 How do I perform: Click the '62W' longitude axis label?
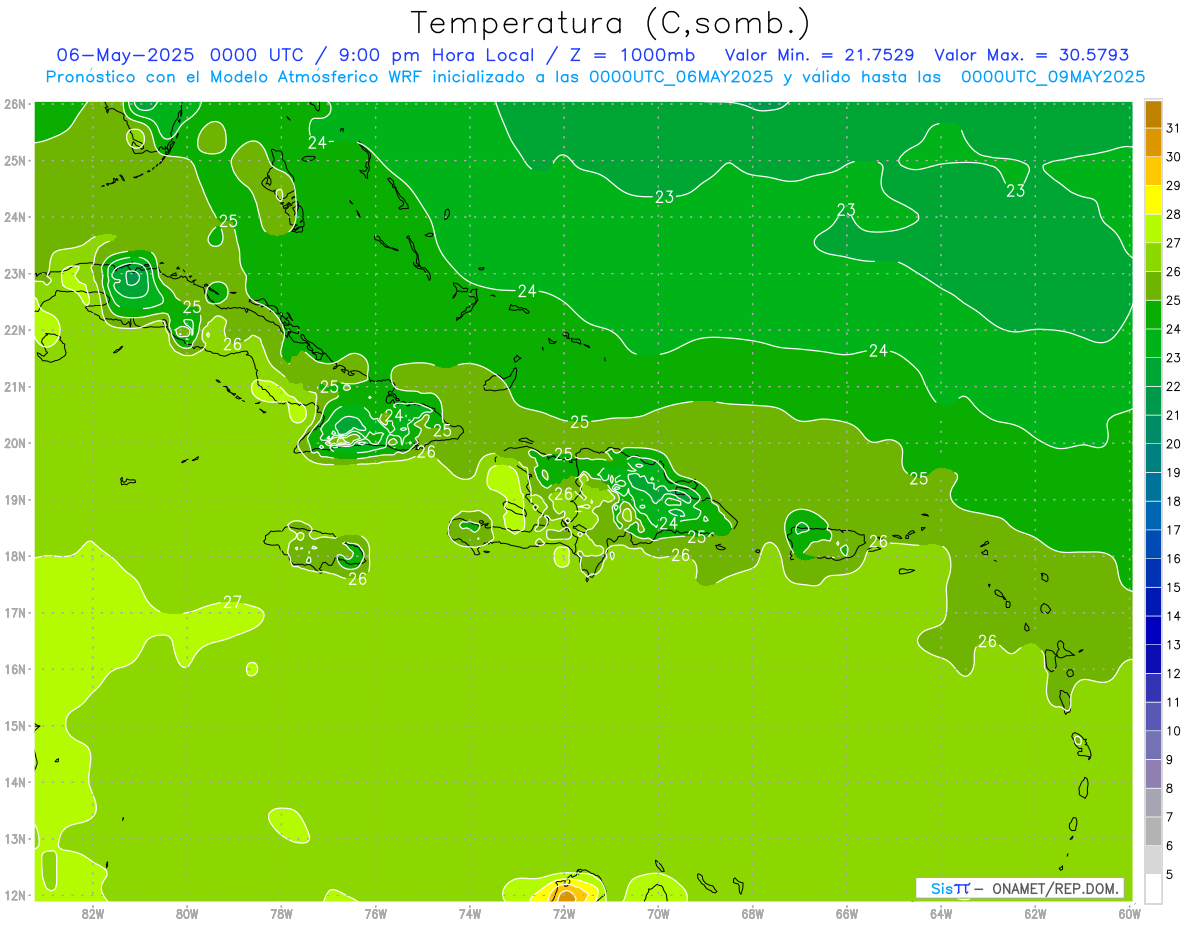(x=1035, y=913)
